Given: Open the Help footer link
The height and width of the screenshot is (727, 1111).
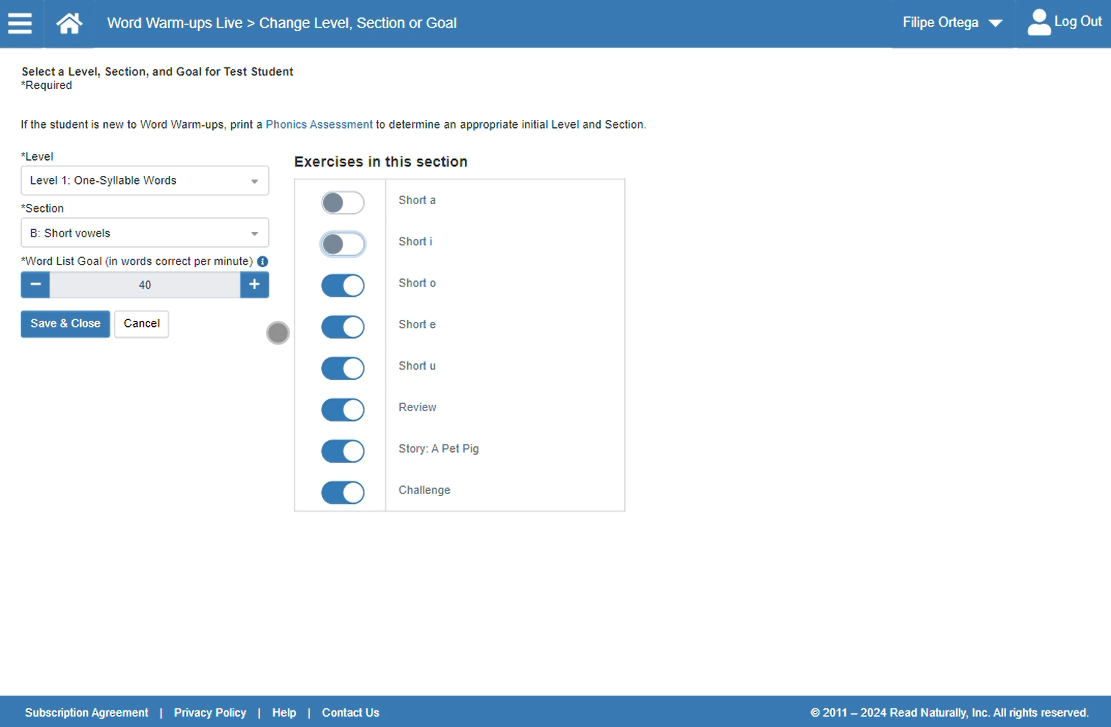Looking at the screenshot, I should point(284,713).
